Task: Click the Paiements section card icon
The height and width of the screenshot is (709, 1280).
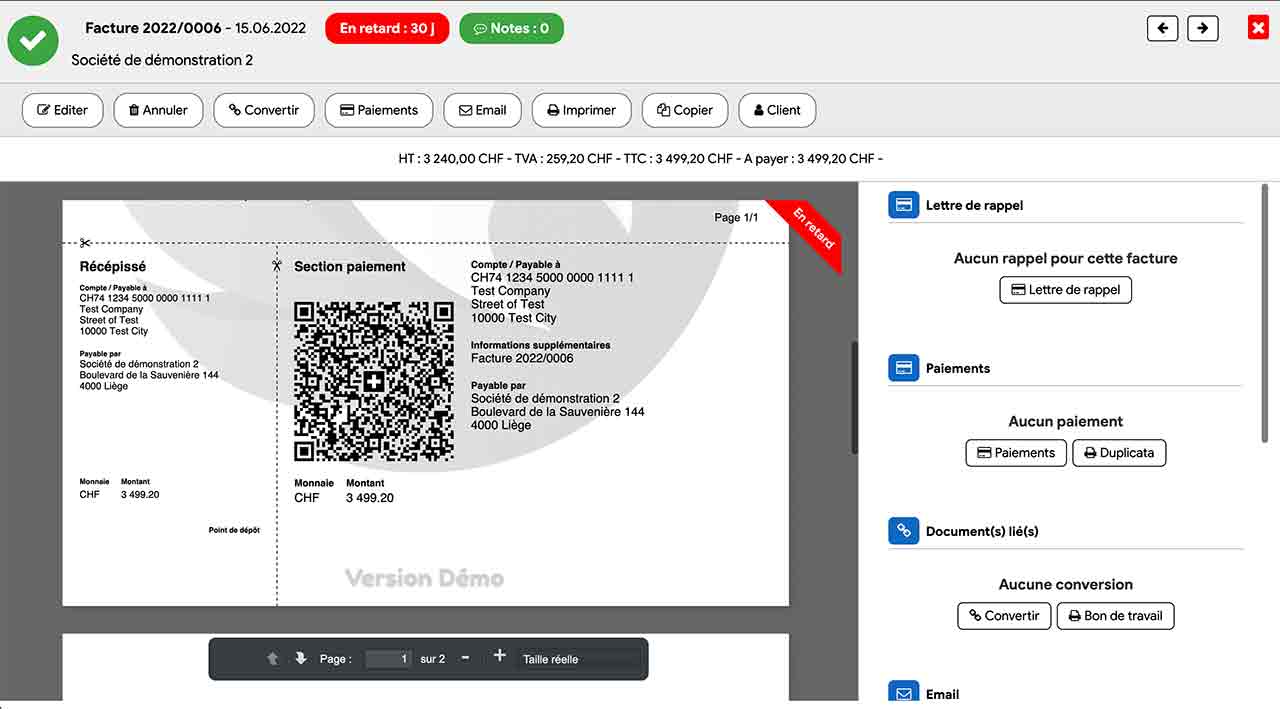Action: [x=903, y=368]
